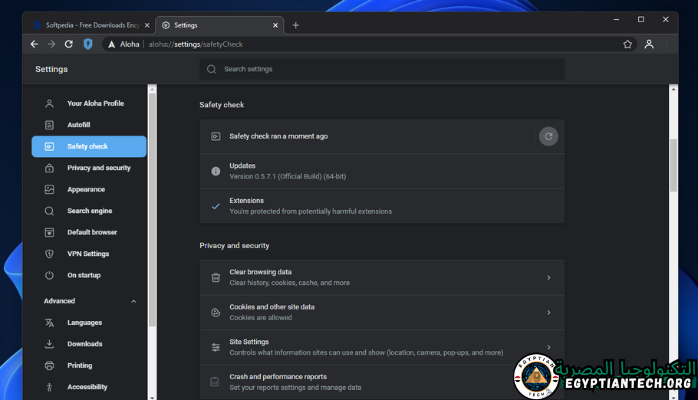The width and height of the screenshot is (698, 400).
Task: Click the Aloha shield icon in toolbar
Action: [88, 44]
